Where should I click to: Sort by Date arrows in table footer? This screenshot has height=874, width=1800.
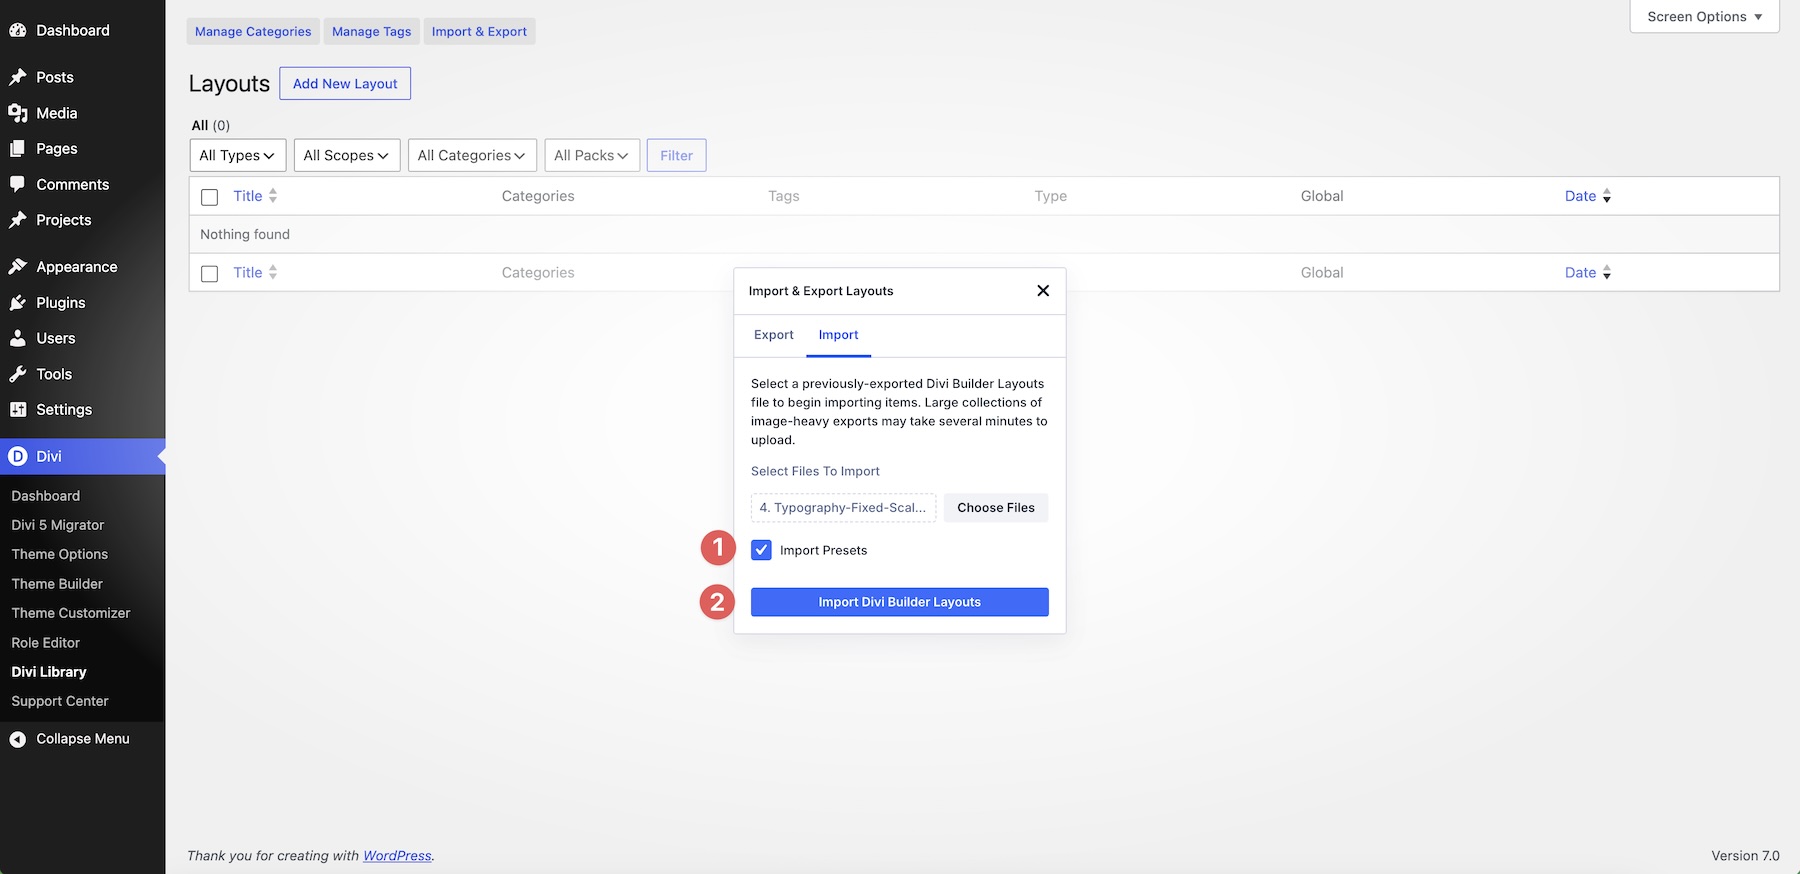tap(1606, 272)
